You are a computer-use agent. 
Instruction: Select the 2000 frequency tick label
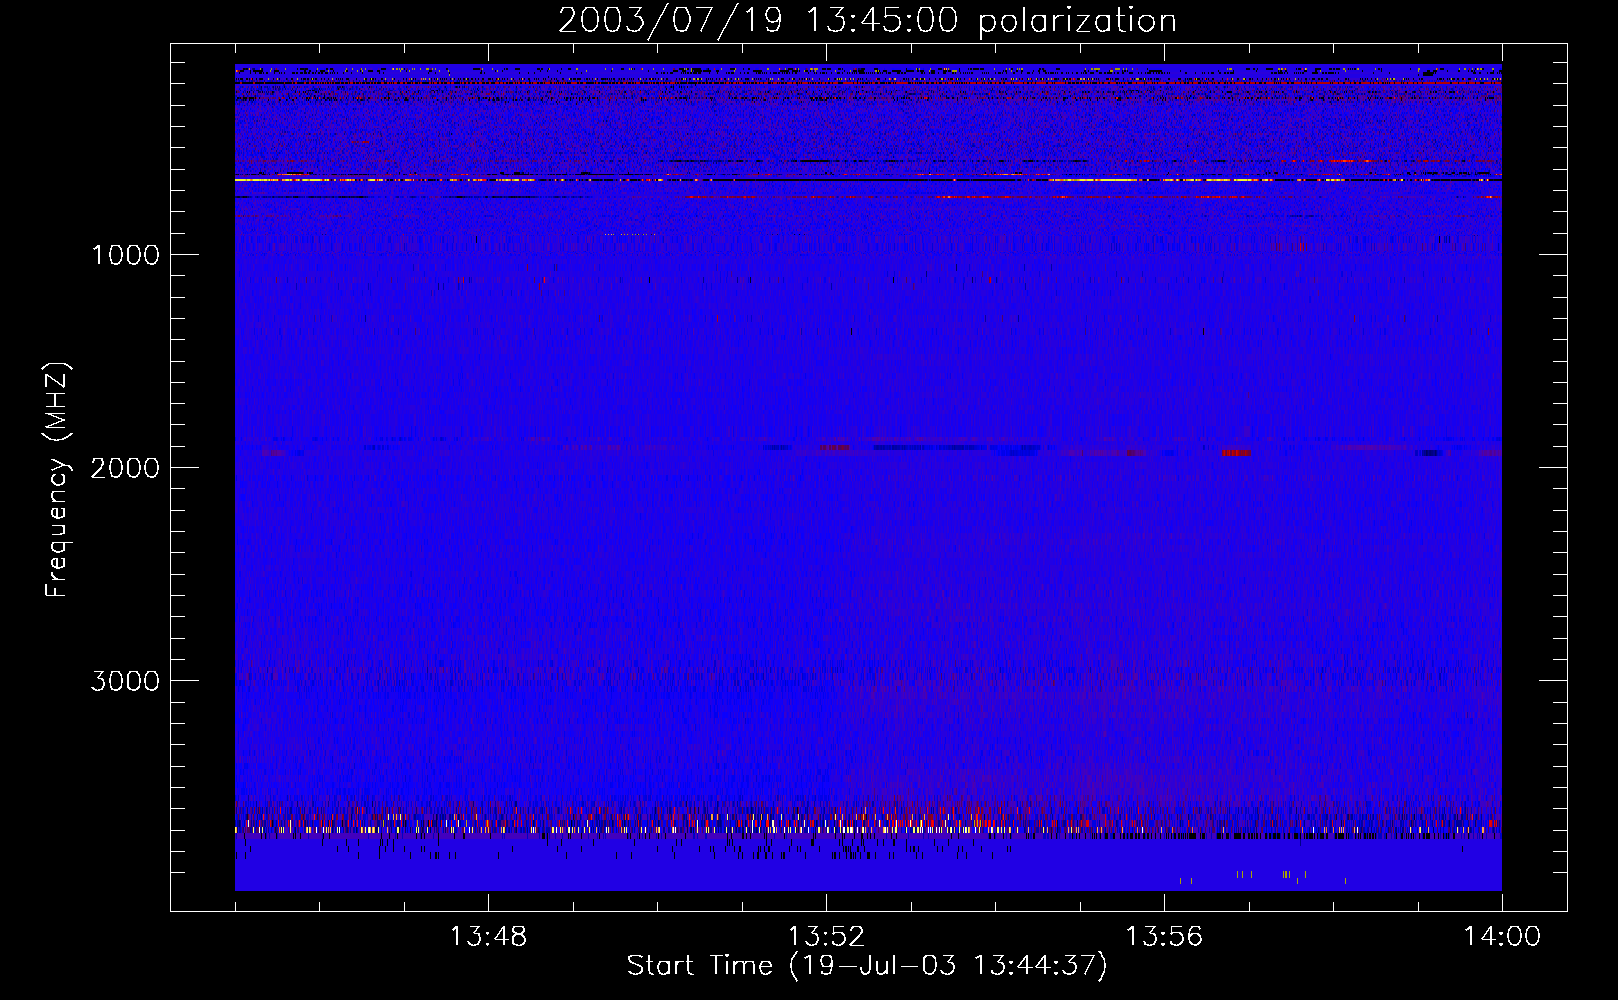[125, 468]
